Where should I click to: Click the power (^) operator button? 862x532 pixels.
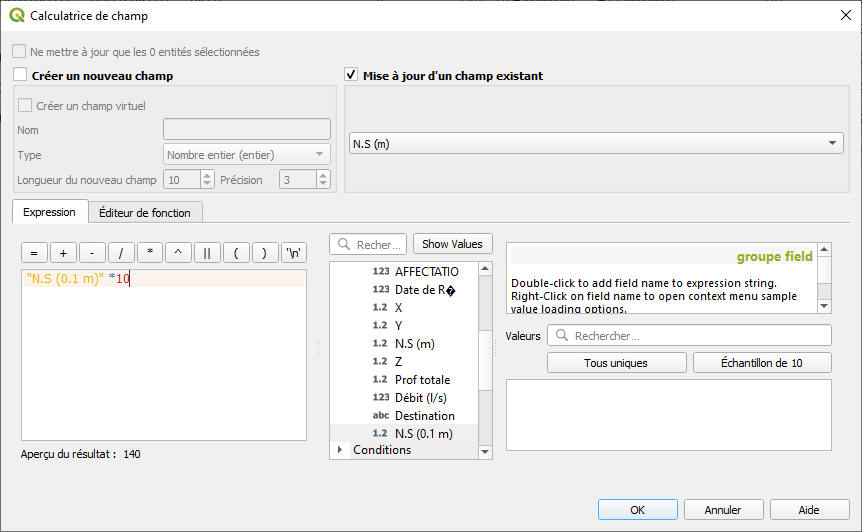coord(179,253)
